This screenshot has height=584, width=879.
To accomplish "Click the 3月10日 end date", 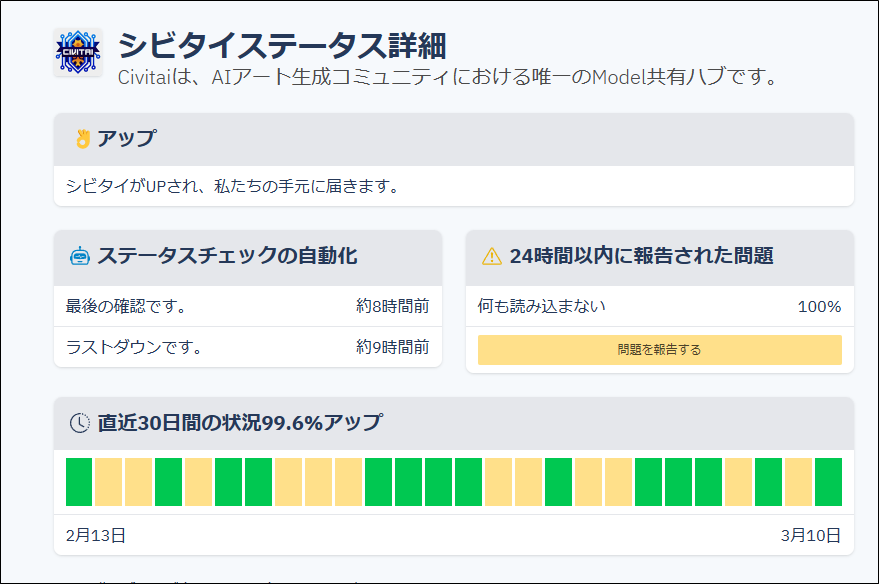I will point(811,536).
